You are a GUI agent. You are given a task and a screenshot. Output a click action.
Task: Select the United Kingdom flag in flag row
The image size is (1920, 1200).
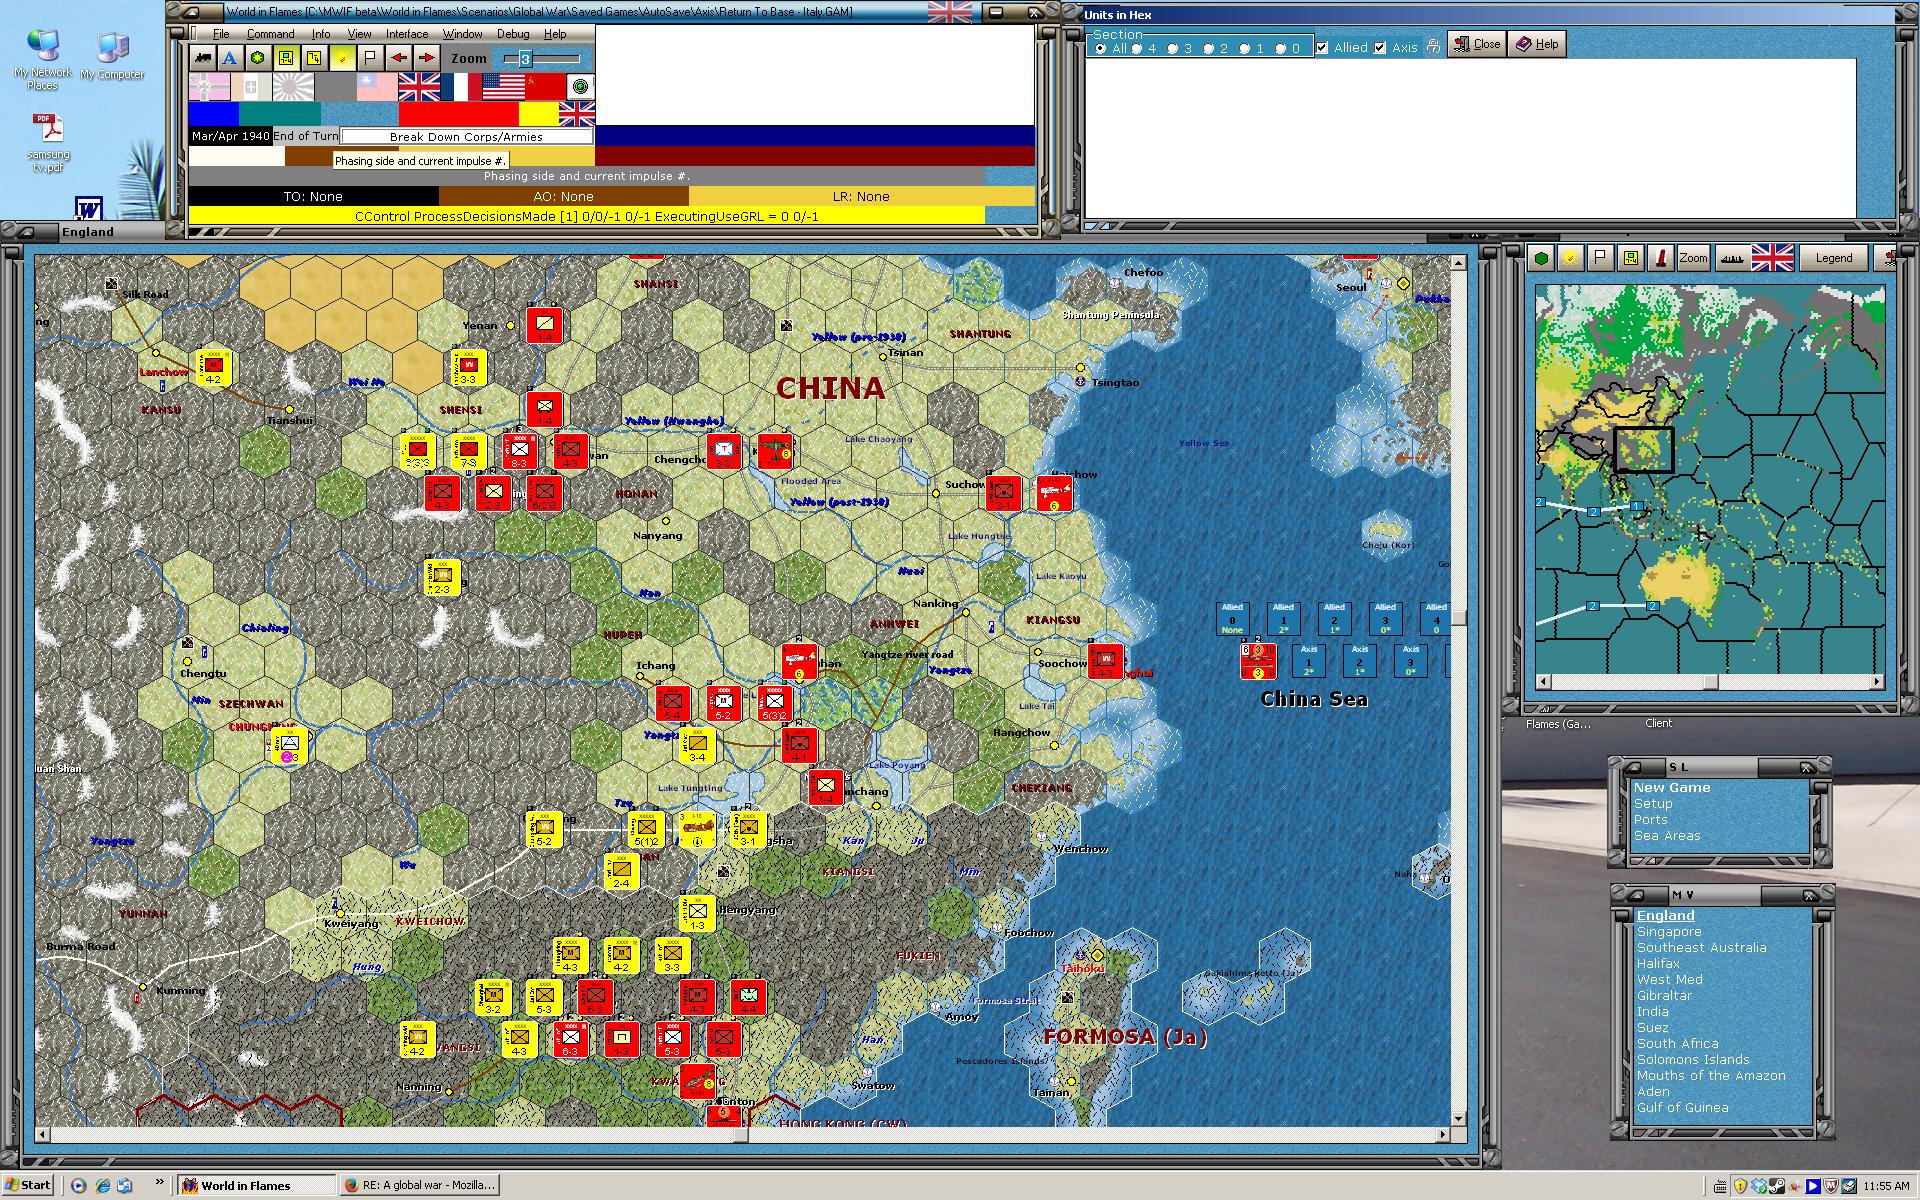pyautogui.click(x=419, y=87)
